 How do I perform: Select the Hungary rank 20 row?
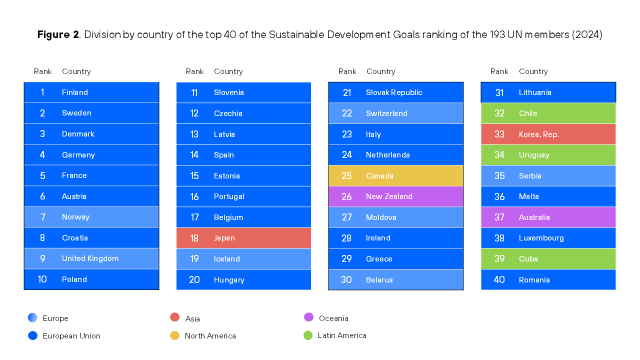[244, 280]
